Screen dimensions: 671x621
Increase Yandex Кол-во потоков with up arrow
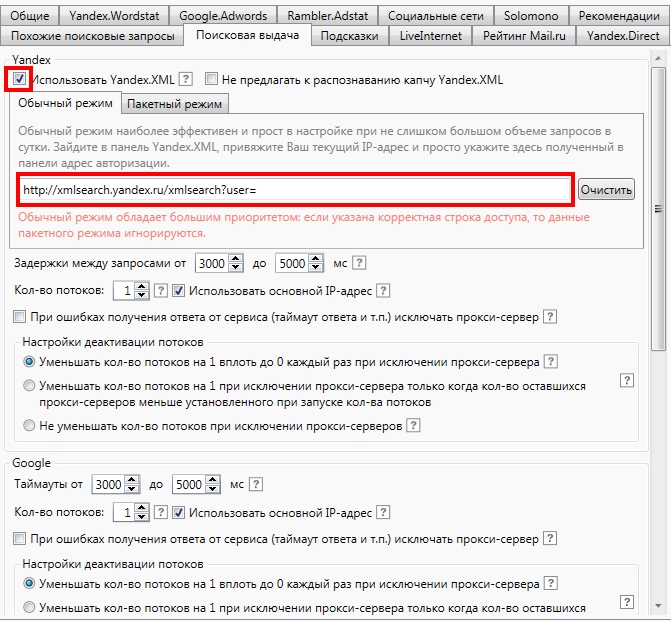pyautogui.click(x=142, y=286)
